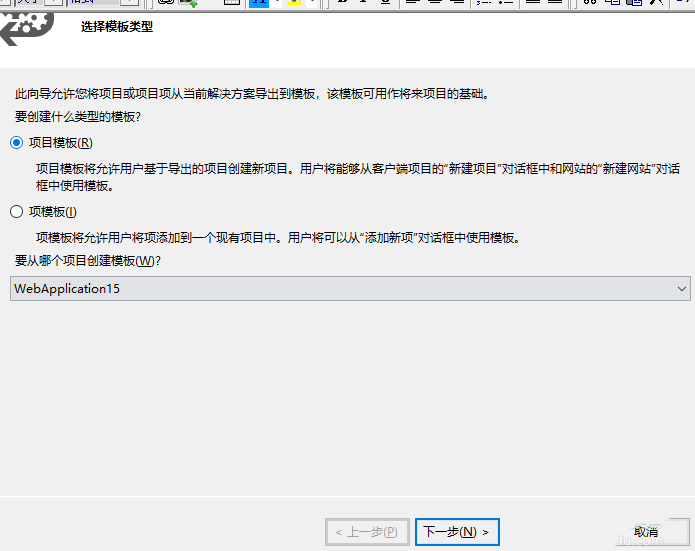Expand the project list dropdown arrow
695x551 pixels.
(682, 289)
